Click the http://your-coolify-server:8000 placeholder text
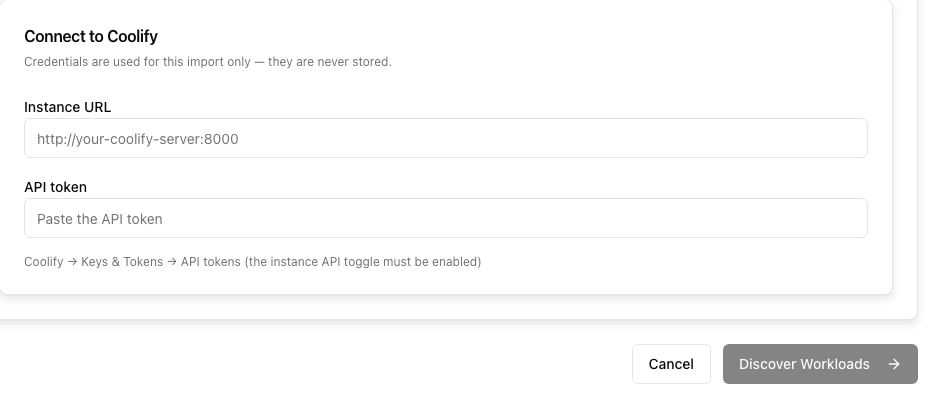This screenshot has width=942, height=408. pyautogui.click(x=138, y=139)
